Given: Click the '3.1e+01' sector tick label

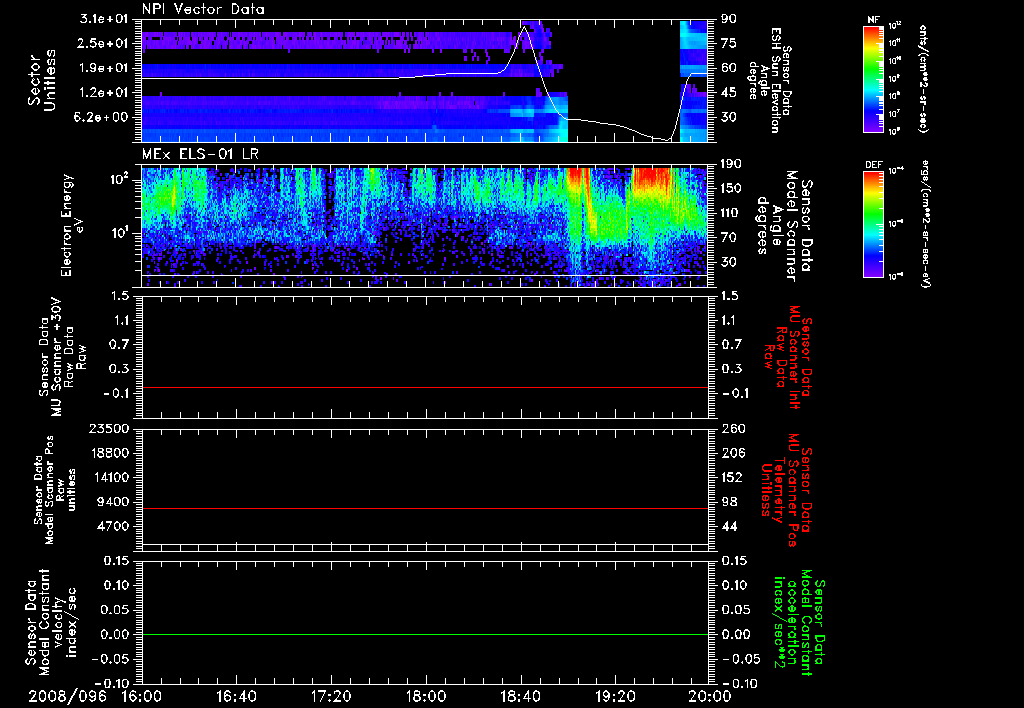Looking at the screenshot, I should [104, 19].
